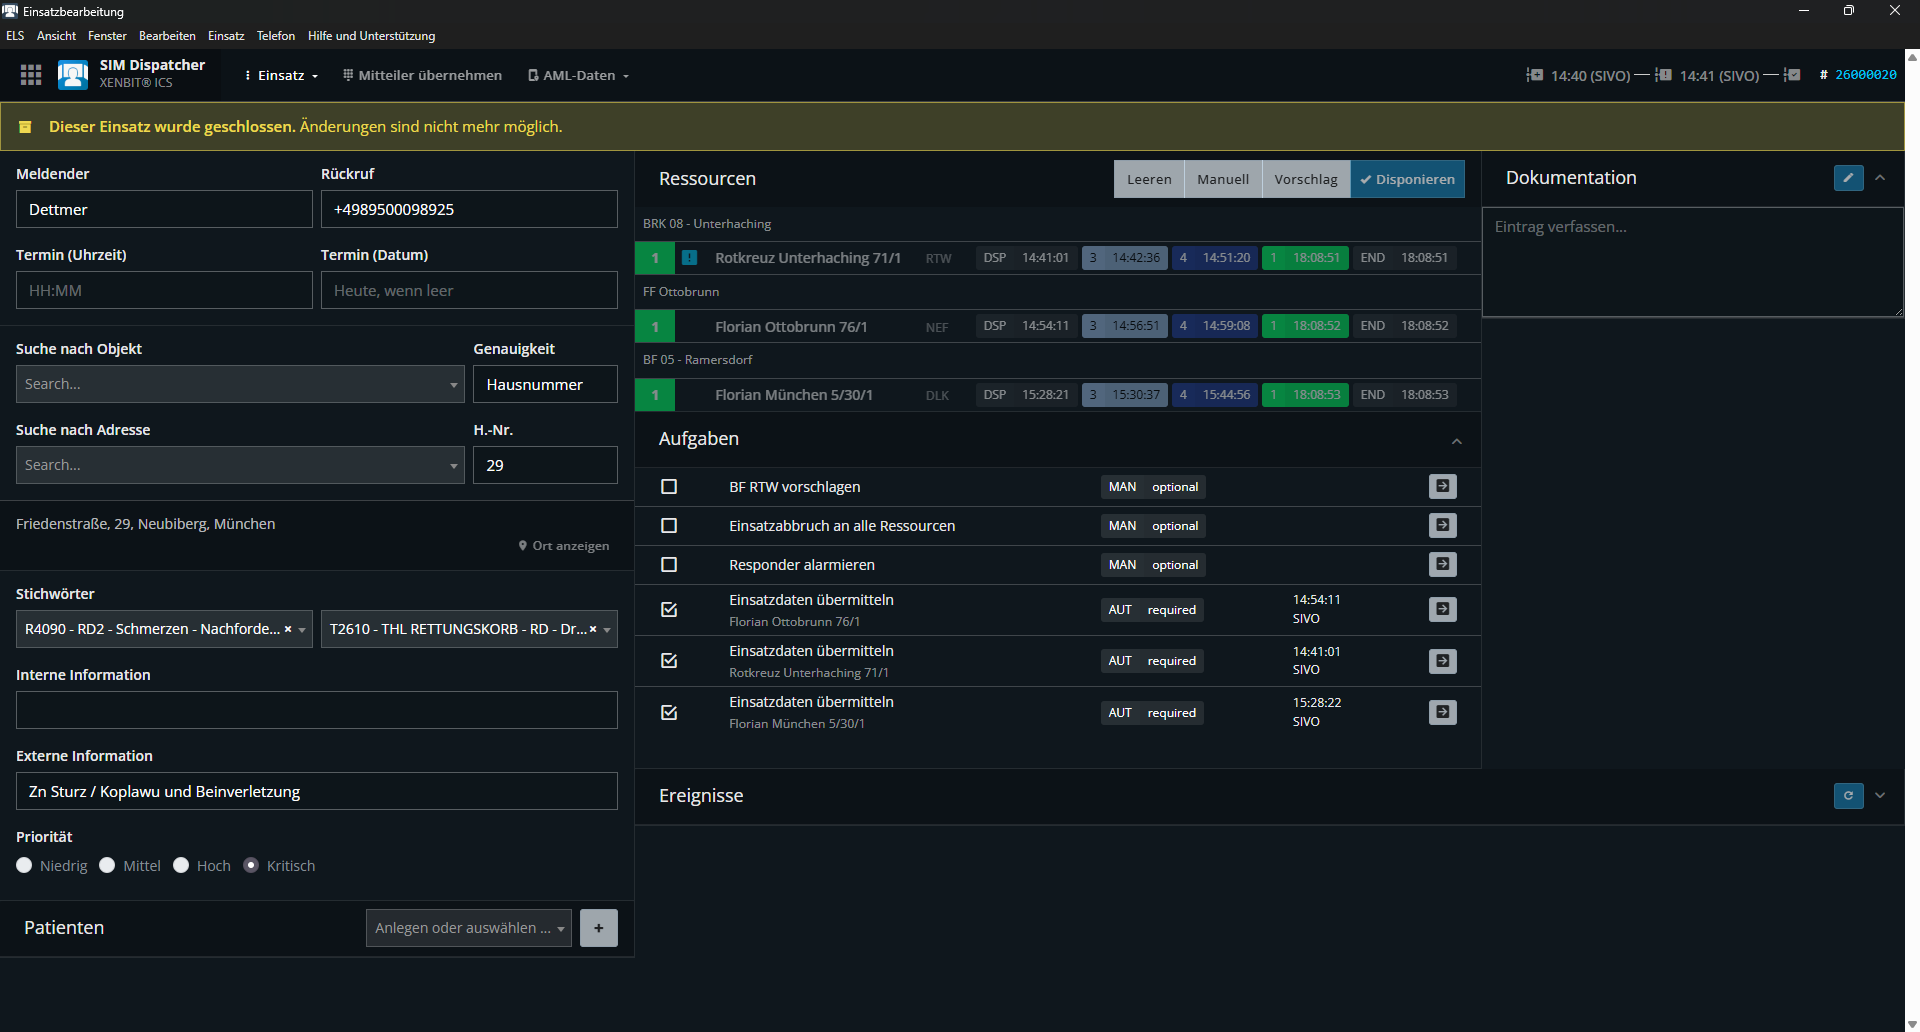Click the pencil edit icon in Dokumentation
1920x1032 pixels.
tap(1848, 178)
